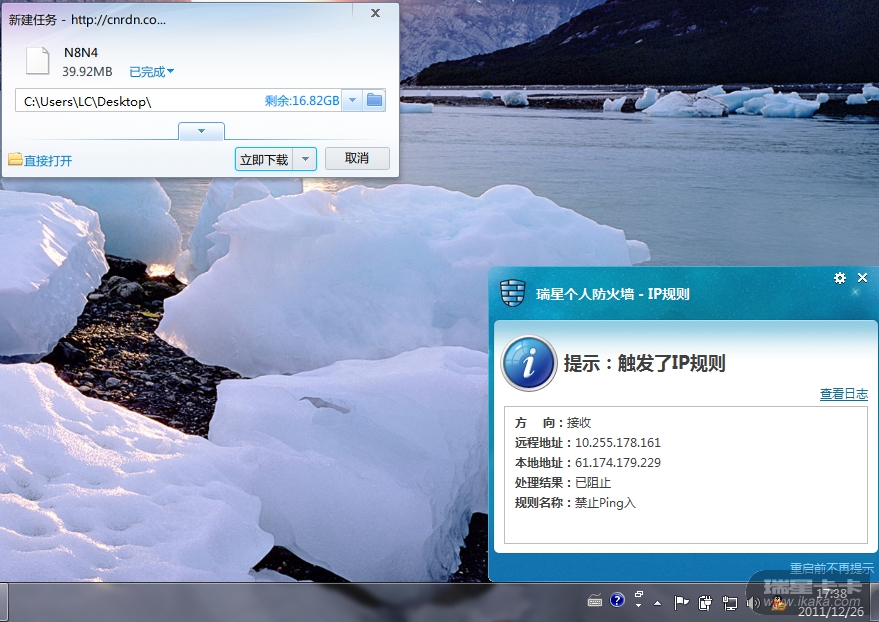Click the volume speaker tray icon

click(753, 603)
